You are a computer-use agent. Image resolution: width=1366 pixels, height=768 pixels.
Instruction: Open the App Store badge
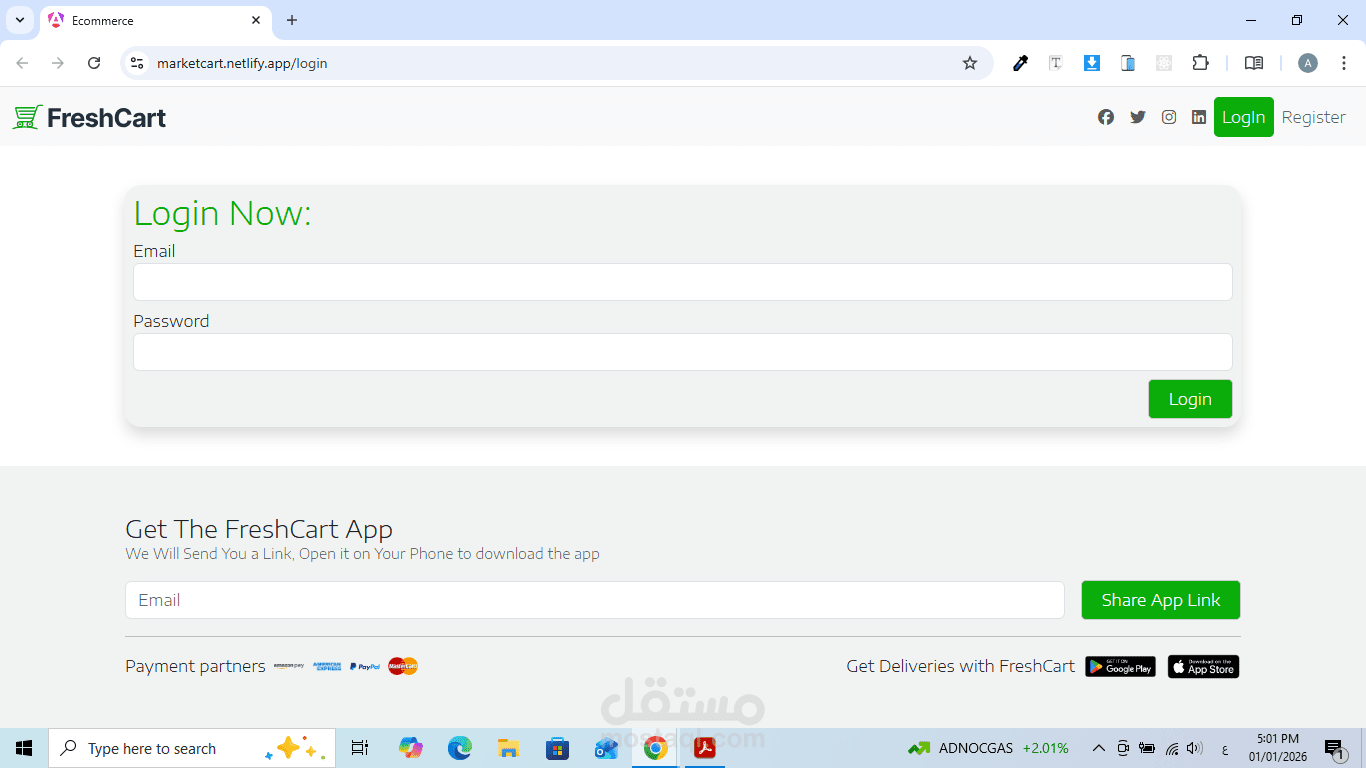[1204, 666]
